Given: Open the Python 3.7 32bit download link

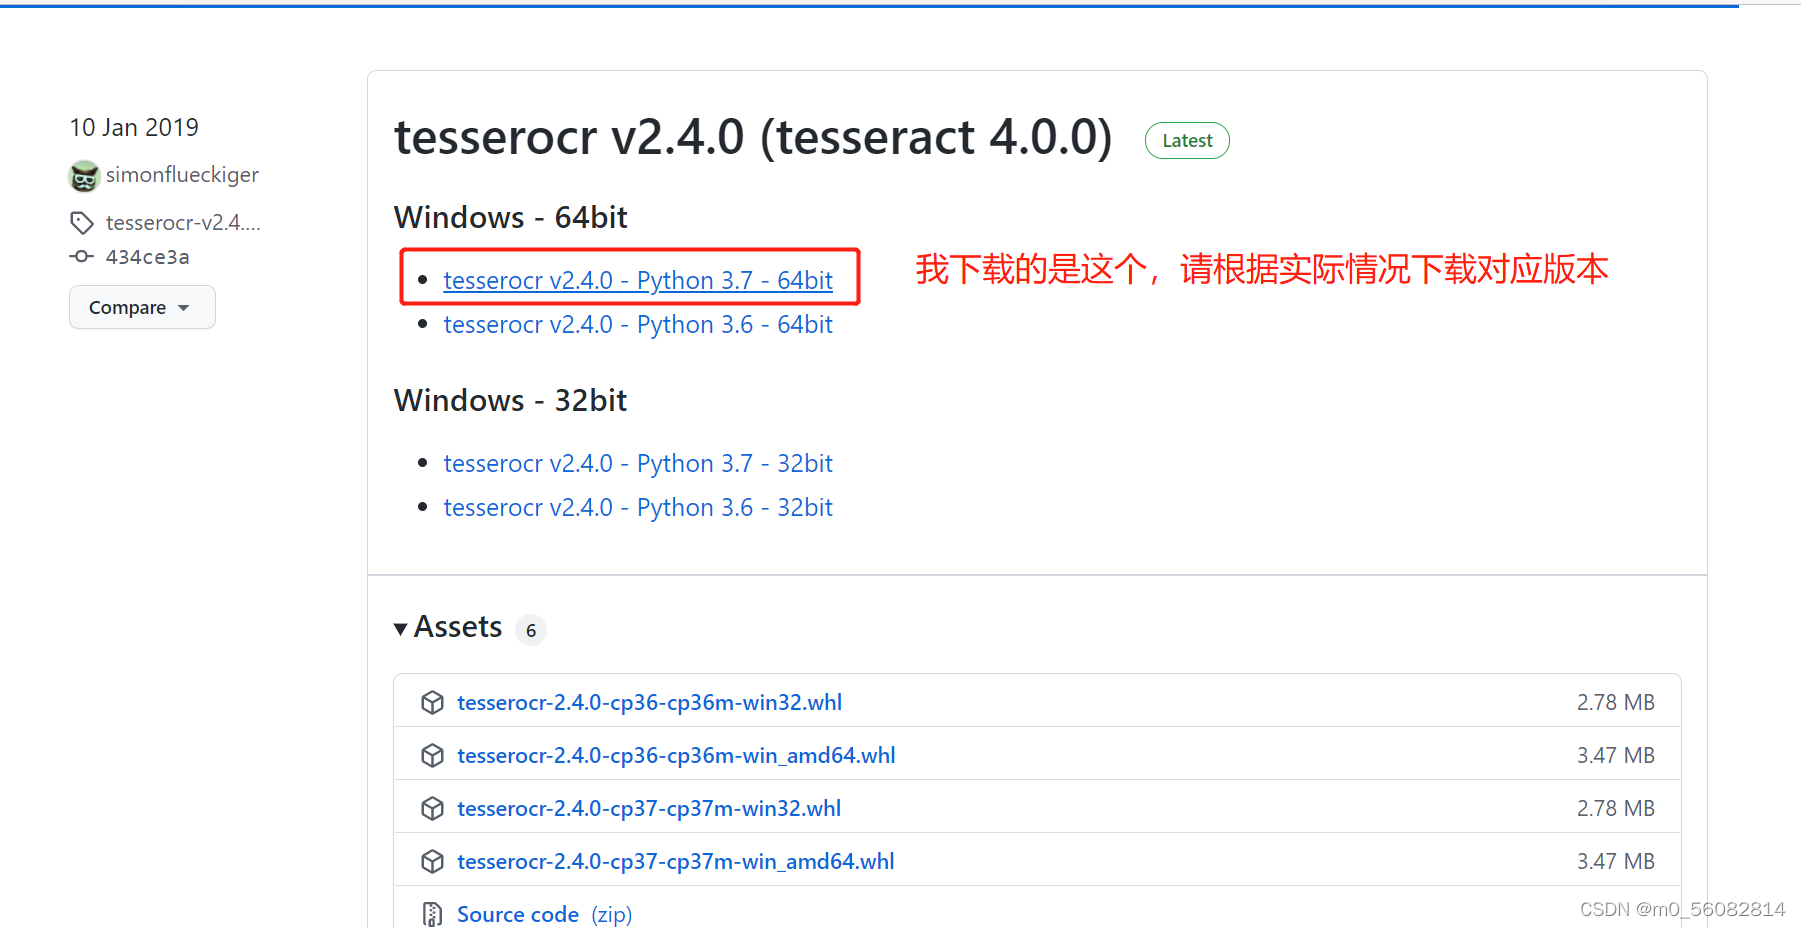Looking at the screenshot, I should click(x=638, y=464).
